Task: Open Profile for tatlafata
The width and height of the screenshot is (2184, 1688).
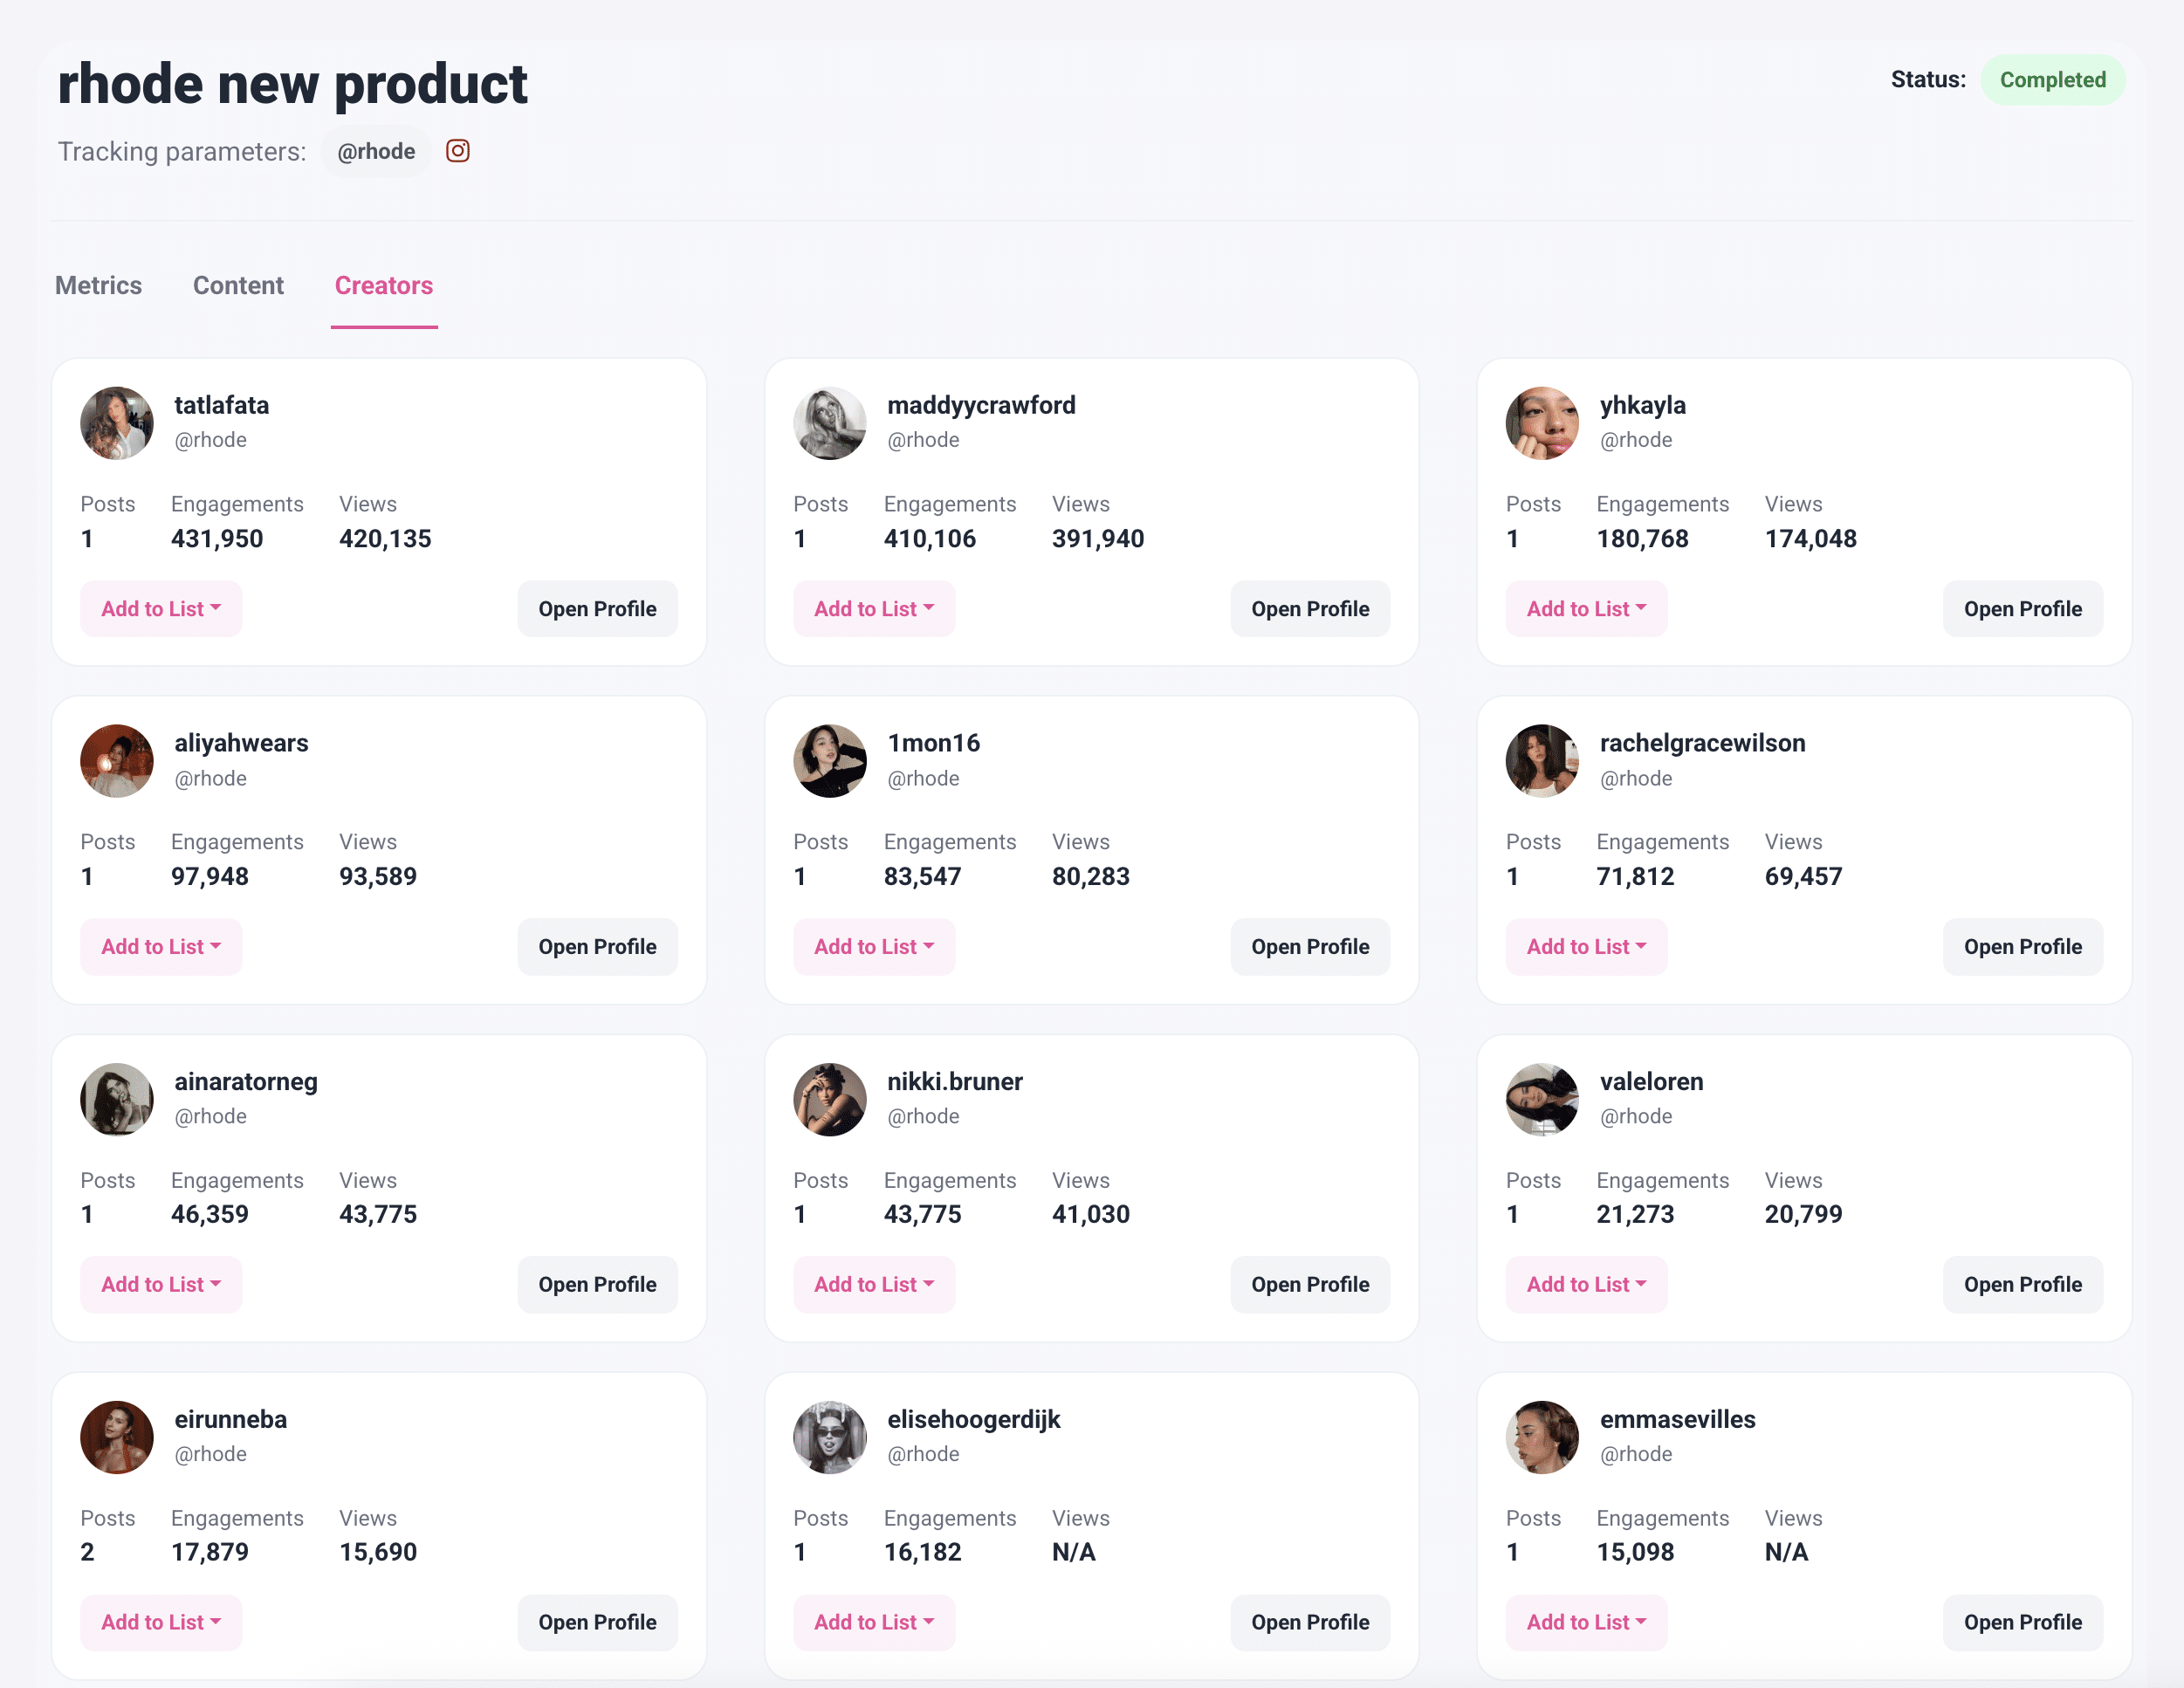Action: tap(597, 608)
